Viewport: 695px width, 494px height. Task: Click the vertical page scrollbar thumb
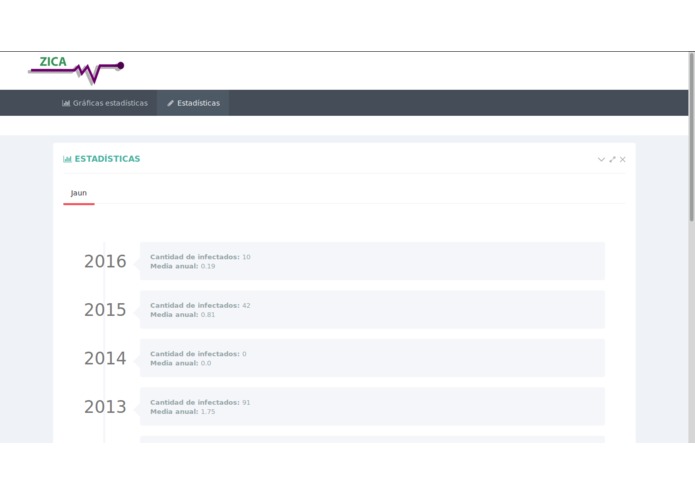tap(691, 137)
